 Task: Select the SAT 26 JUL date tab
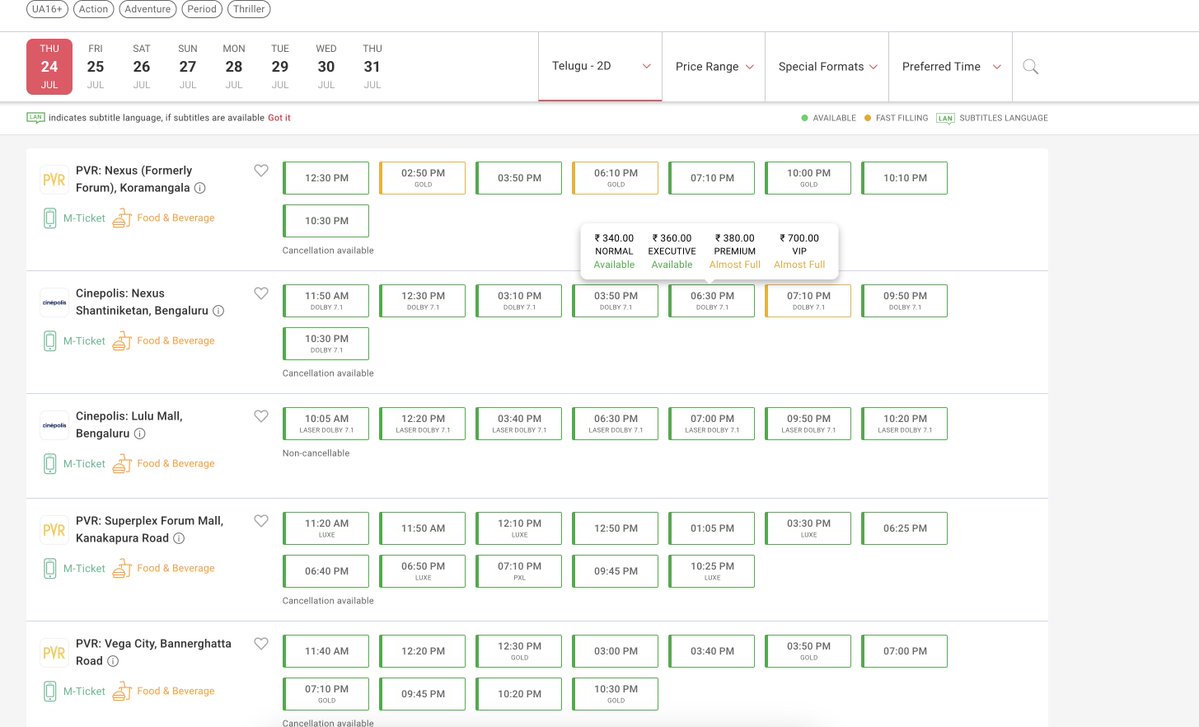point(141,67)
